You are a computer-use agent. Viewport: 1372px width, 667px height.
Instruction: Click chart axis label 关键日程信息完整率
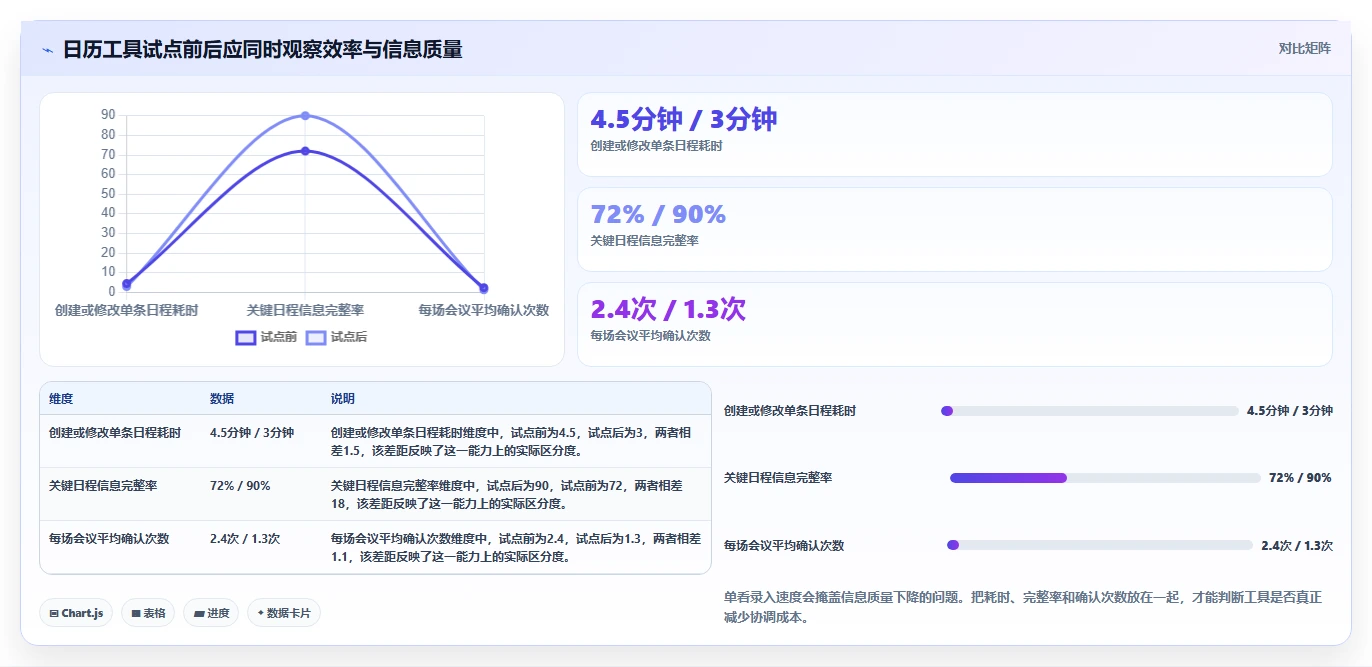click(x=305, y=310)
